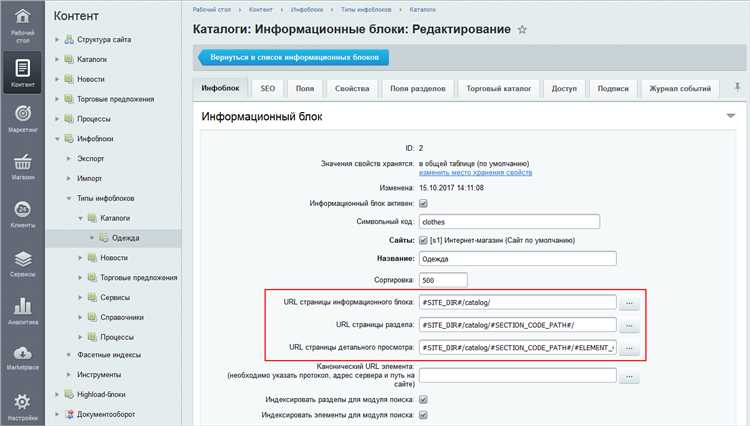Open template picker for URL страницы информационного блока
This screenshot has height=426, width=750.
click(x=629, y=303)
